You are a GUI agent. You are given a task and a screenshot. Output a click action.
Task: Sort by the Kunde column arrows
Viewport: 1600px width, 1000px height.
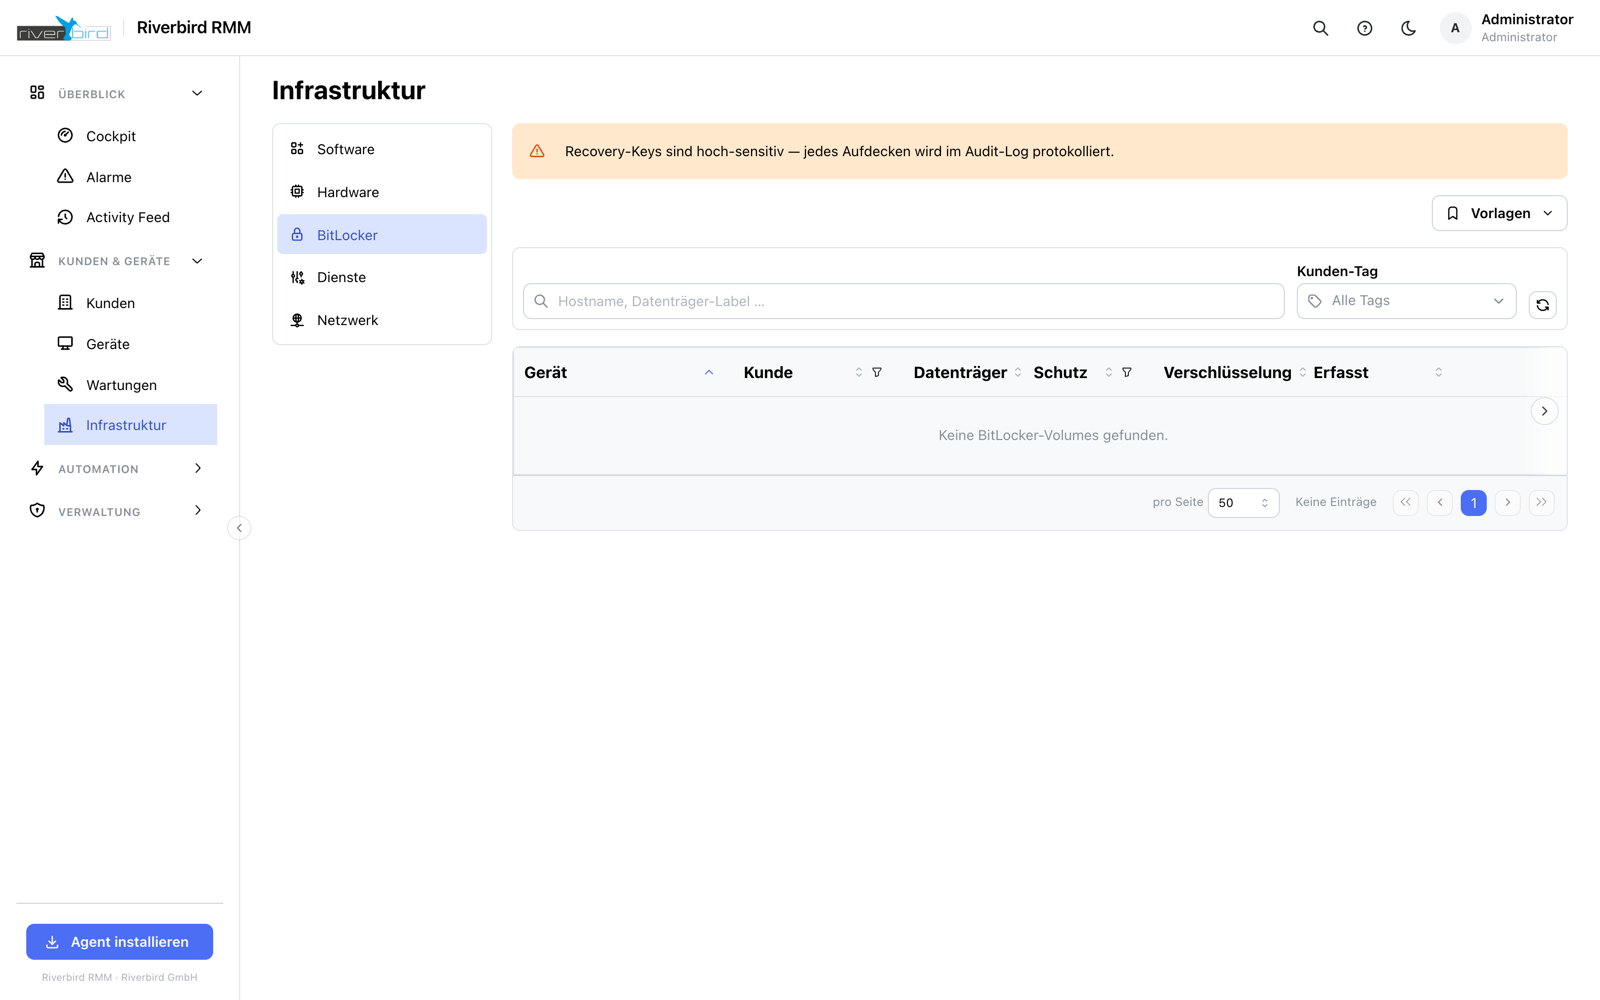coord(858,372)
